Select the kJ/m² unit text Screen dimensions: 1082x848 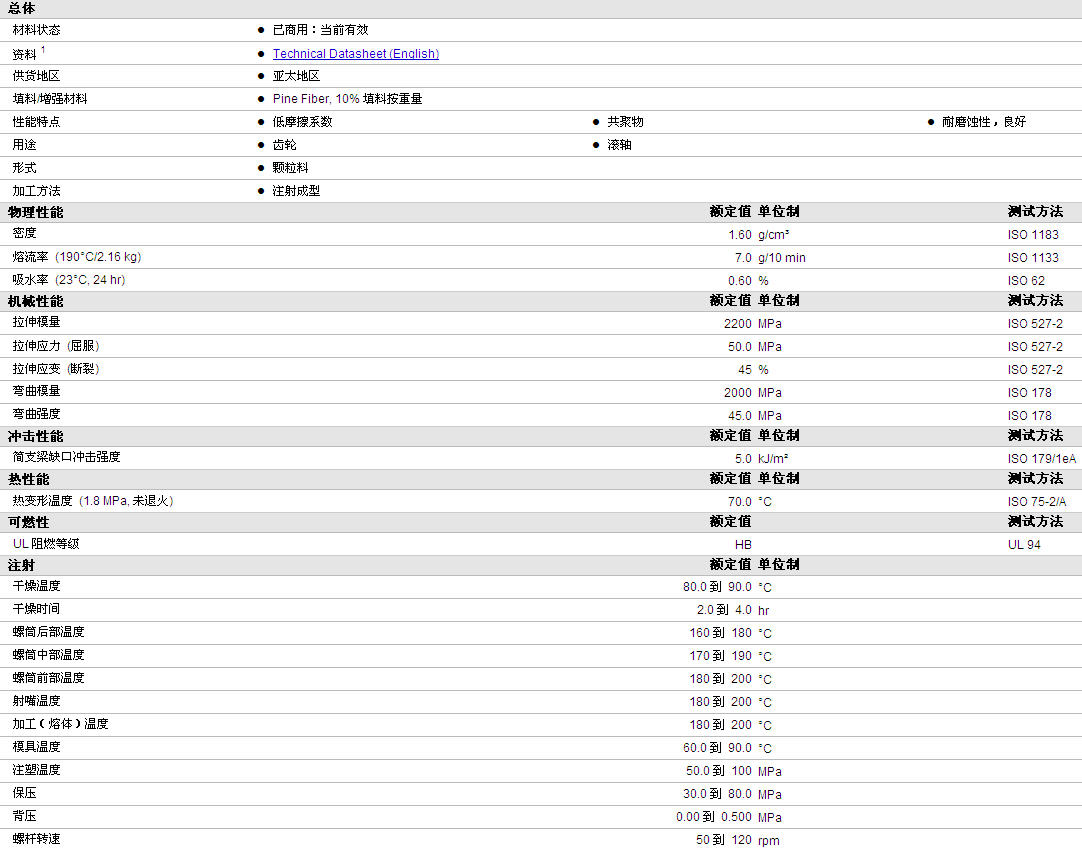click(773, 458)
